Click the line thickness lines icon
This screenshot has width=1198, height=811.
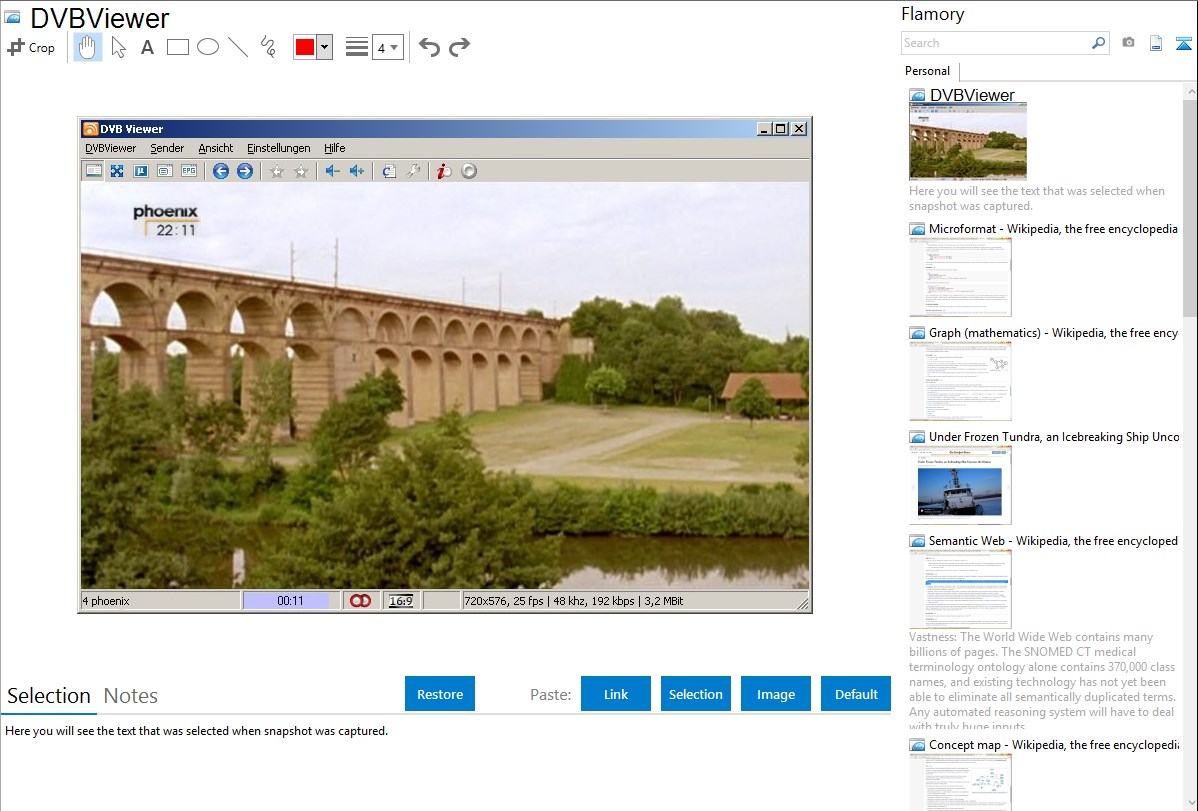click(x=357, y=47)
